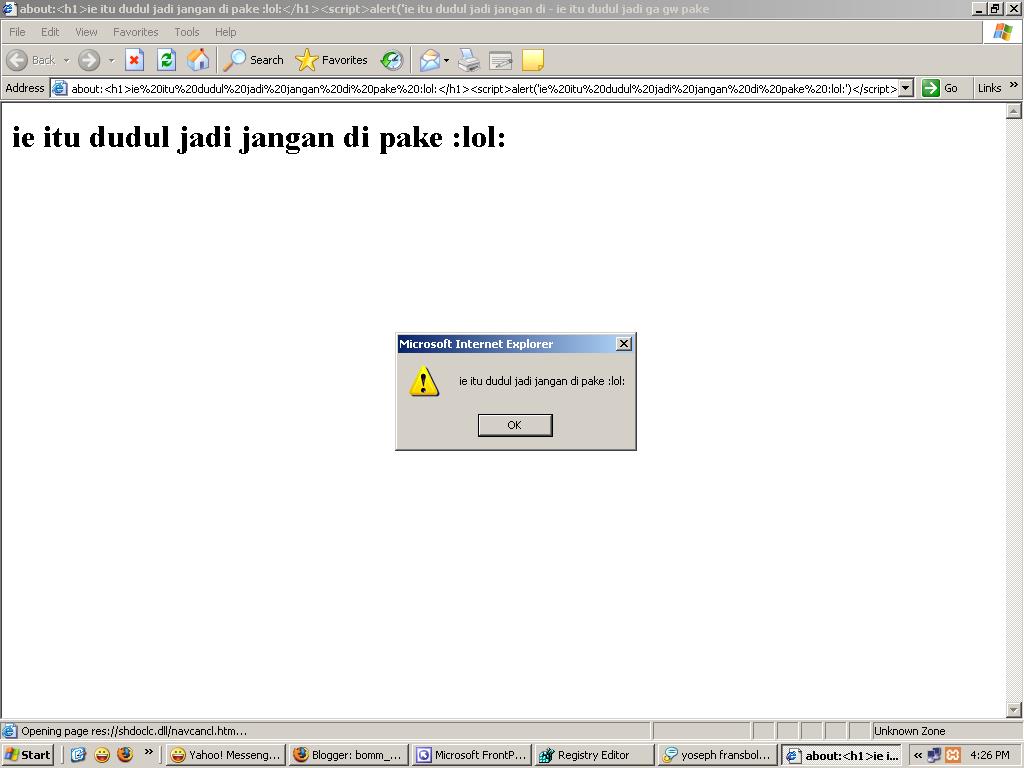Expand hidden quick launch icons chevron
Image resolution: width=1024 pixels, height=768 pixels.
(148, 752)
